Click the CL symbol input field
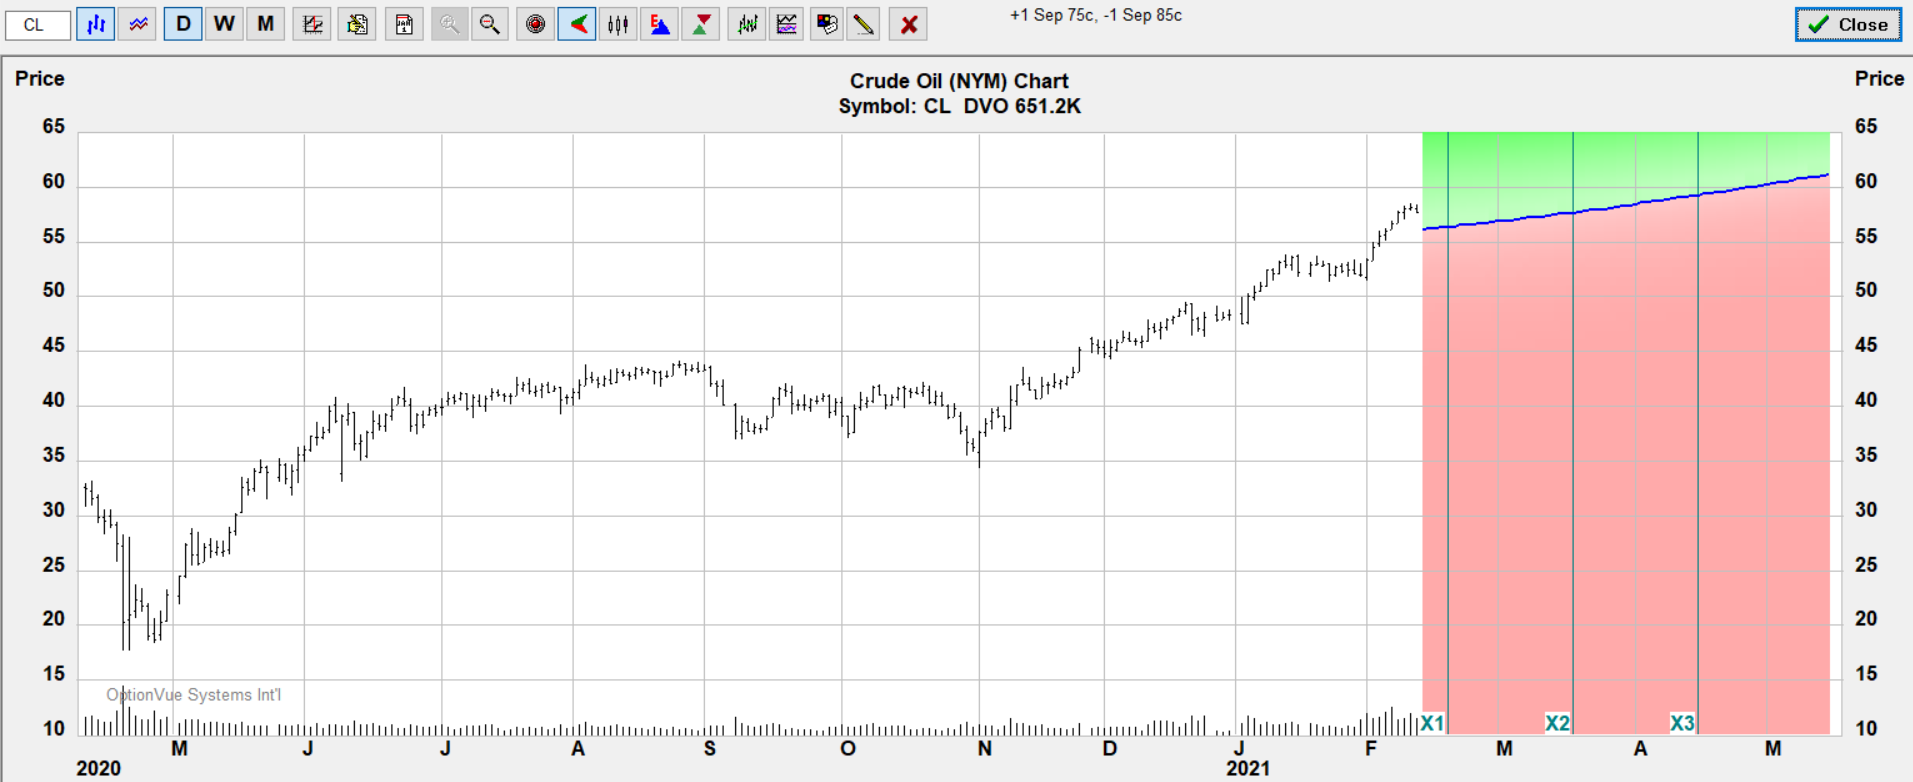The height and width of the screenshot is (782, 1913). (38, 24)
